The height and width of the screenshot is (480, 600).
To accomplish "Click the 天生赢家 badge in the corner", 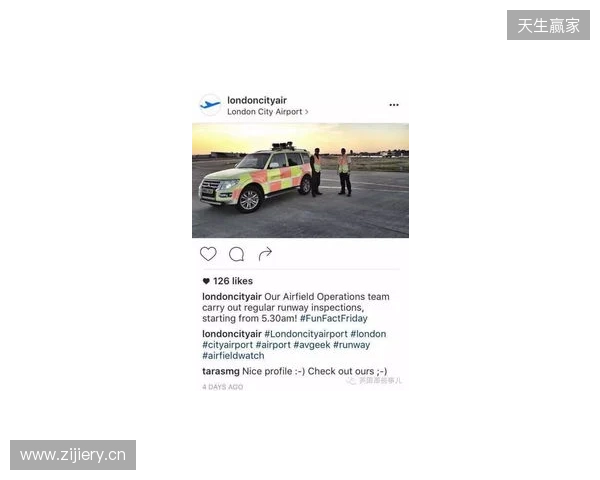I will 548,25.
